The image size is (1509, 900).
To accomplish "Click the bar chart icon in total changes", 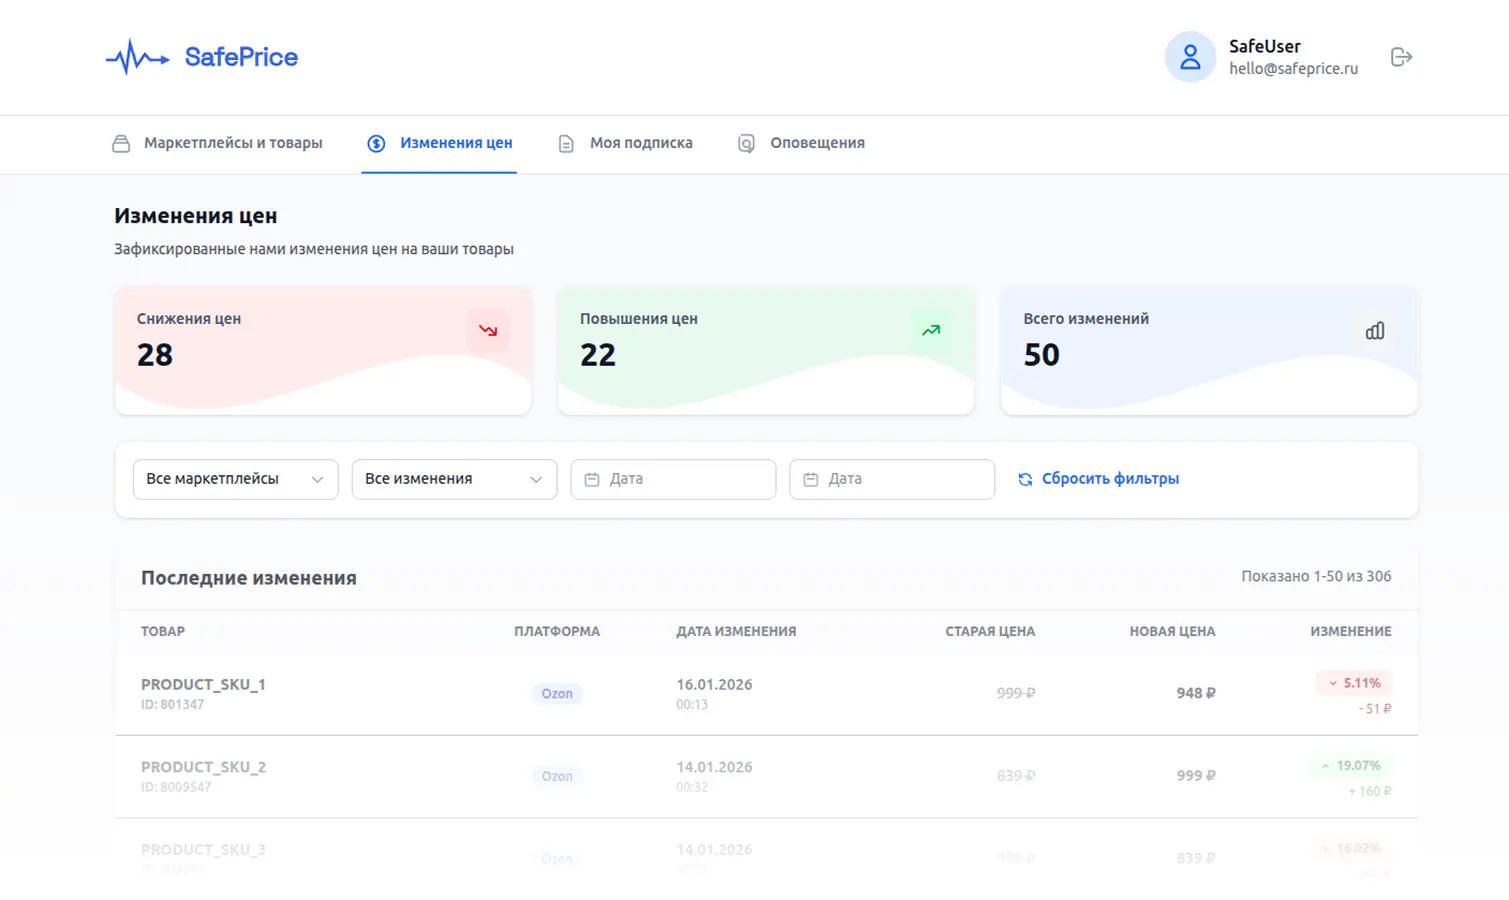I will tap(1375, 331).
